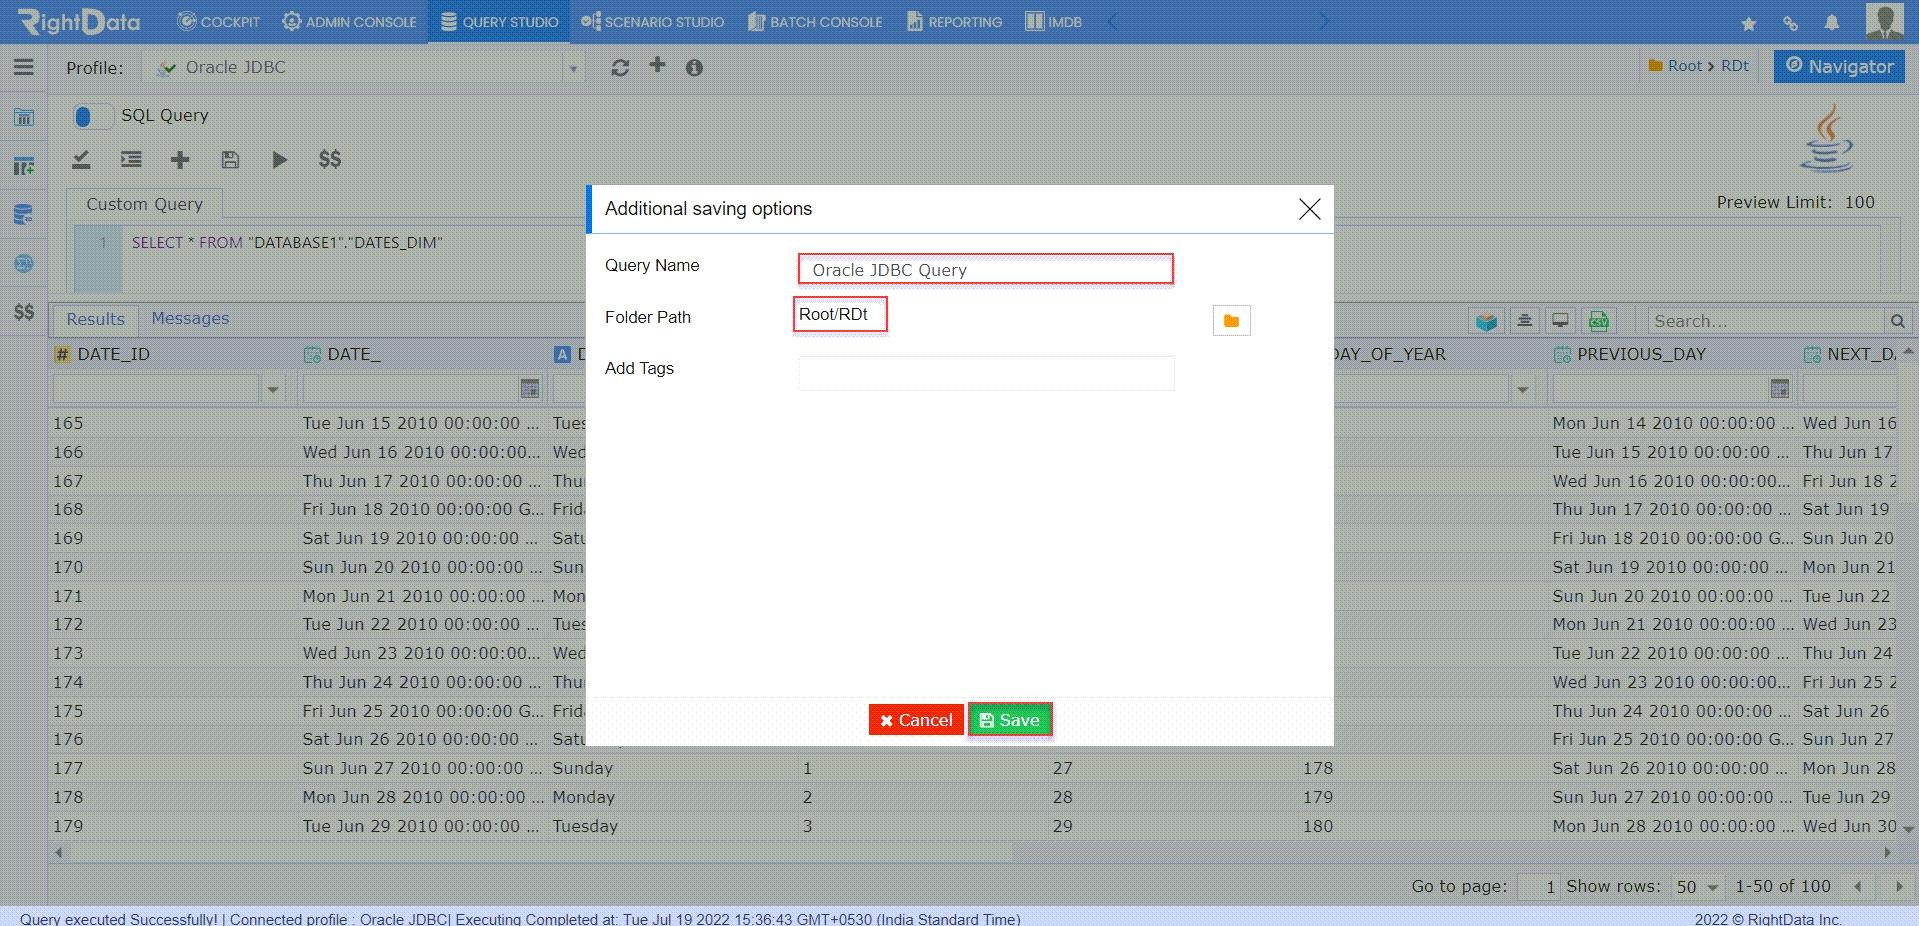Switch to the Messages tab
This screenshot has width=1919, height=926.
coord(190,318)
